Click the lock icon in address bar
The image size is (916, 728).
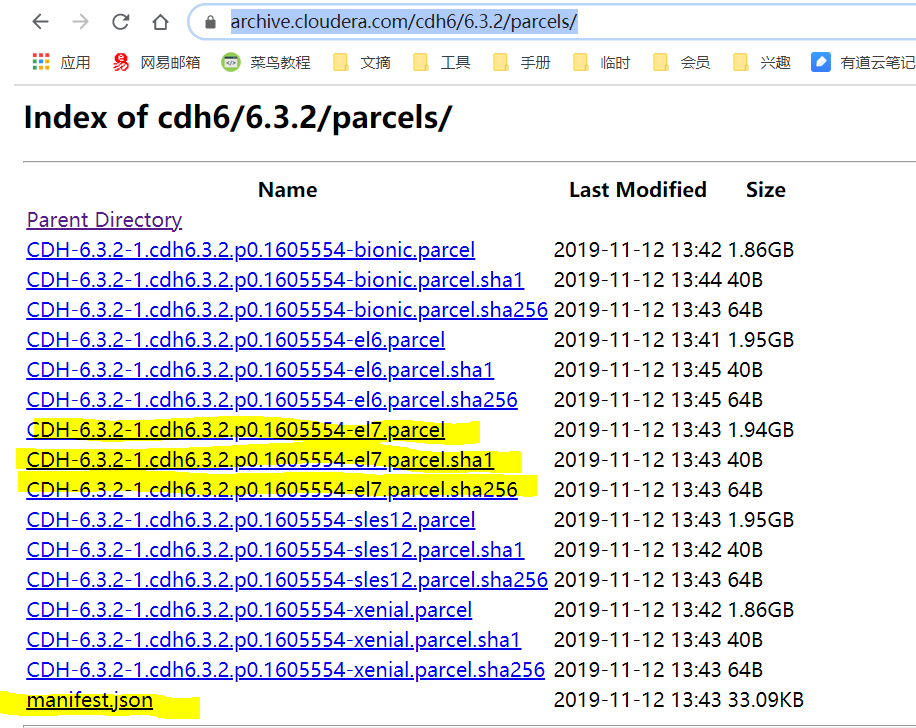pos(210,22)
